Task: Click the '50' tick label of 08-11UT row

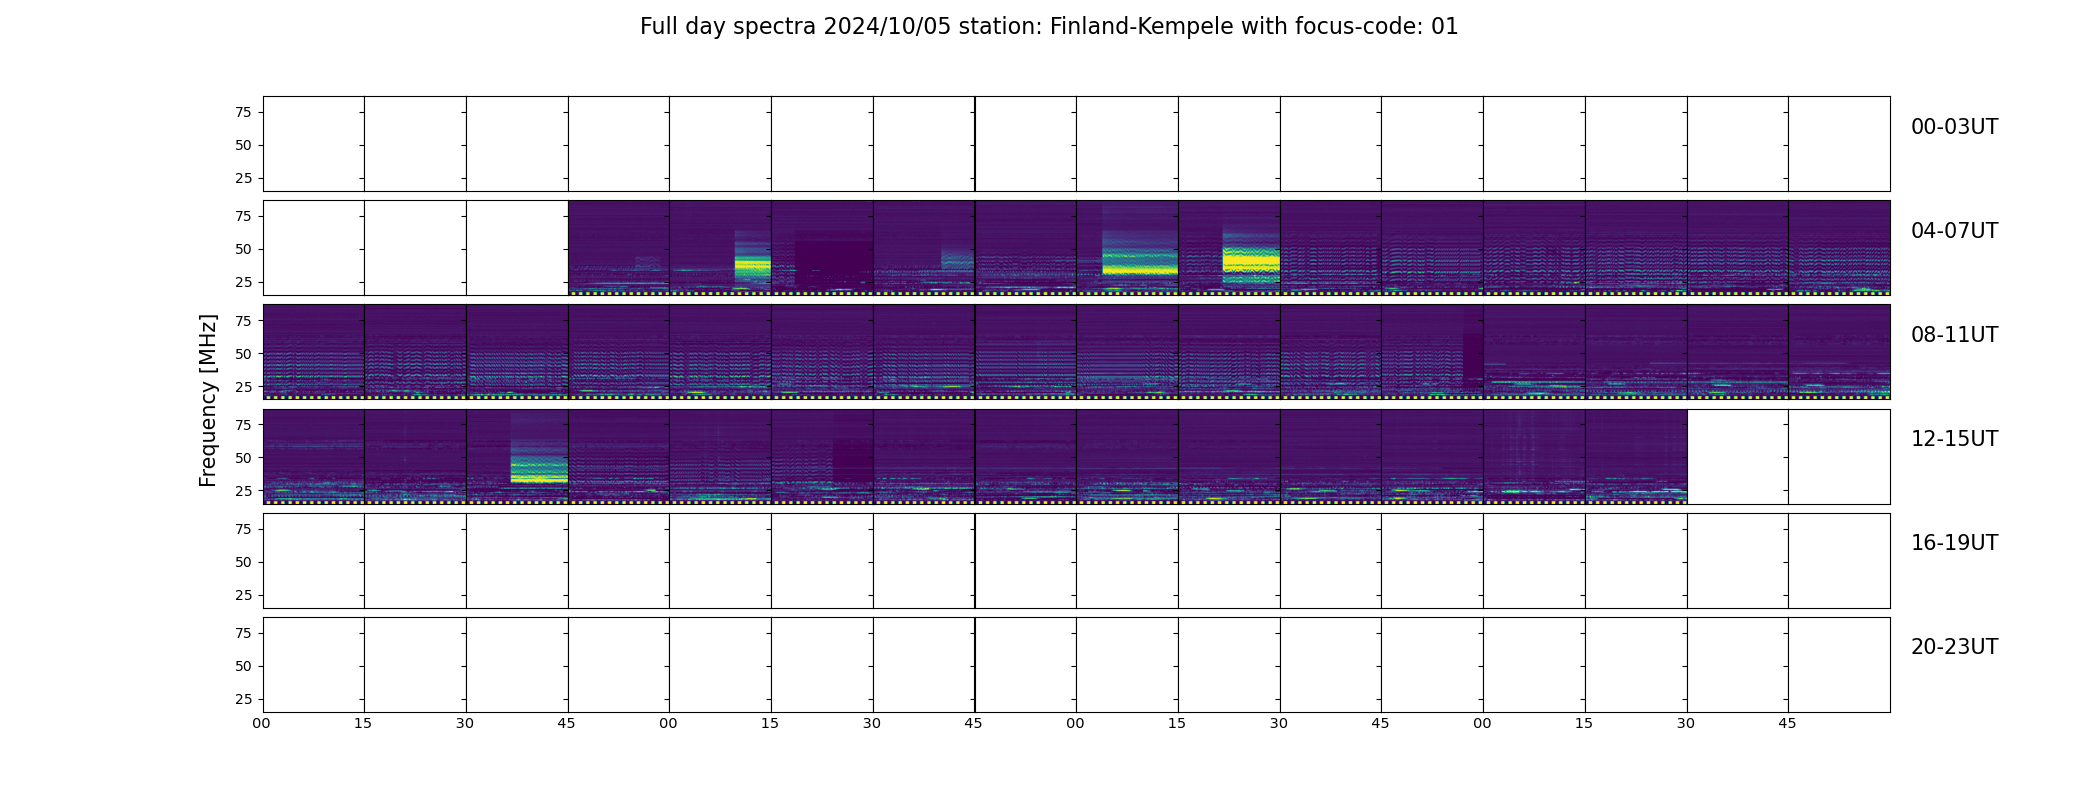Action: click(243, 354)
